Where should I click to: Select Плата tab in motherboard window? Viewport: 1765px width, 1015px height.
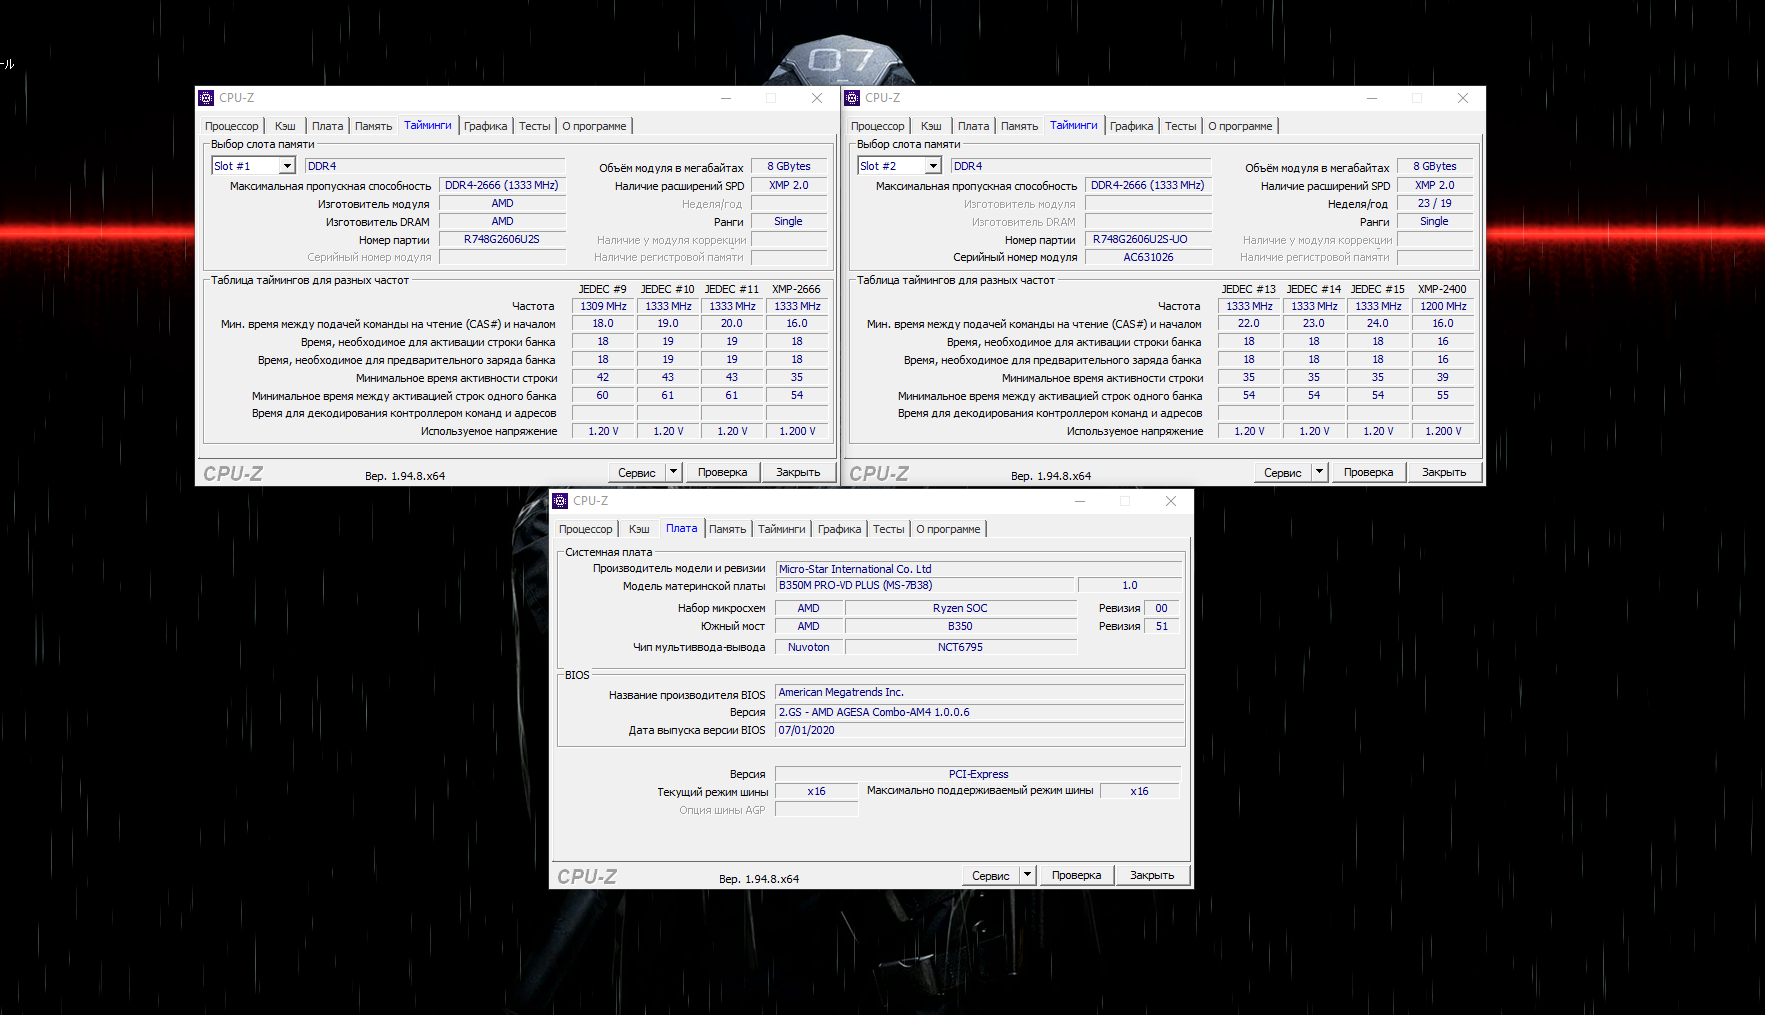(x=682, y=528)
